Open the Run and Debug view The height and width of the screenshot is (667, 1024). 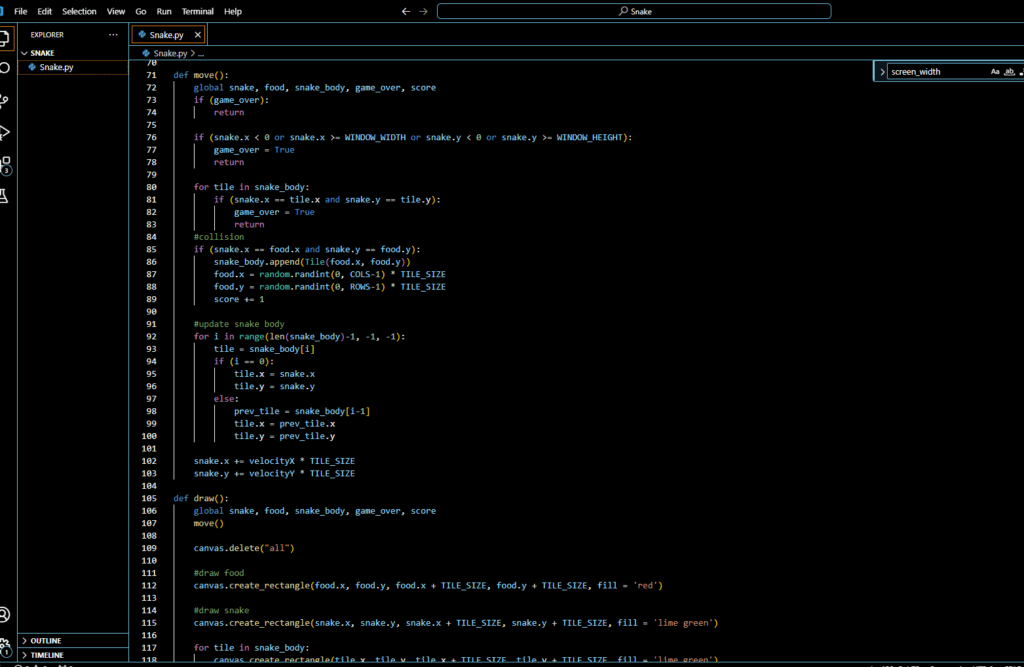[4, 133]
